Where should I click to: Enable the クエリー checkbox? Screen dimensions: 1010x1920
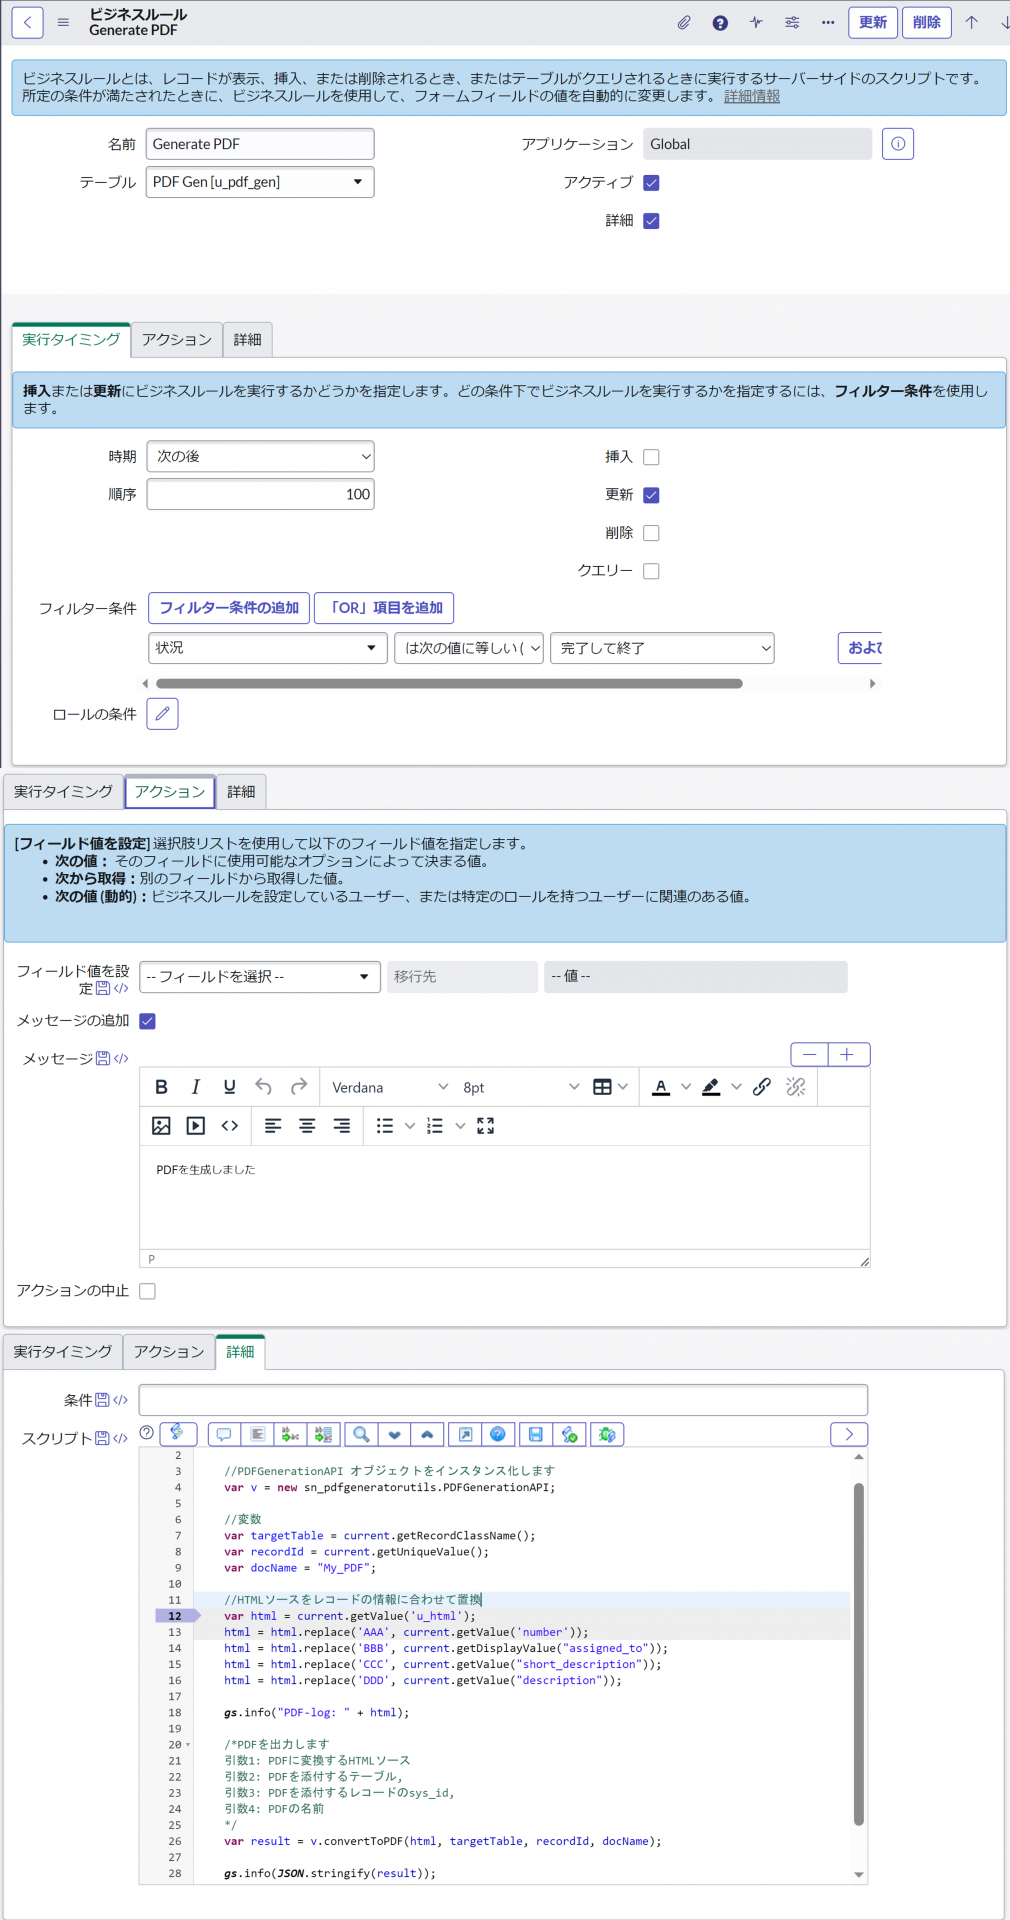pos(651,571)
